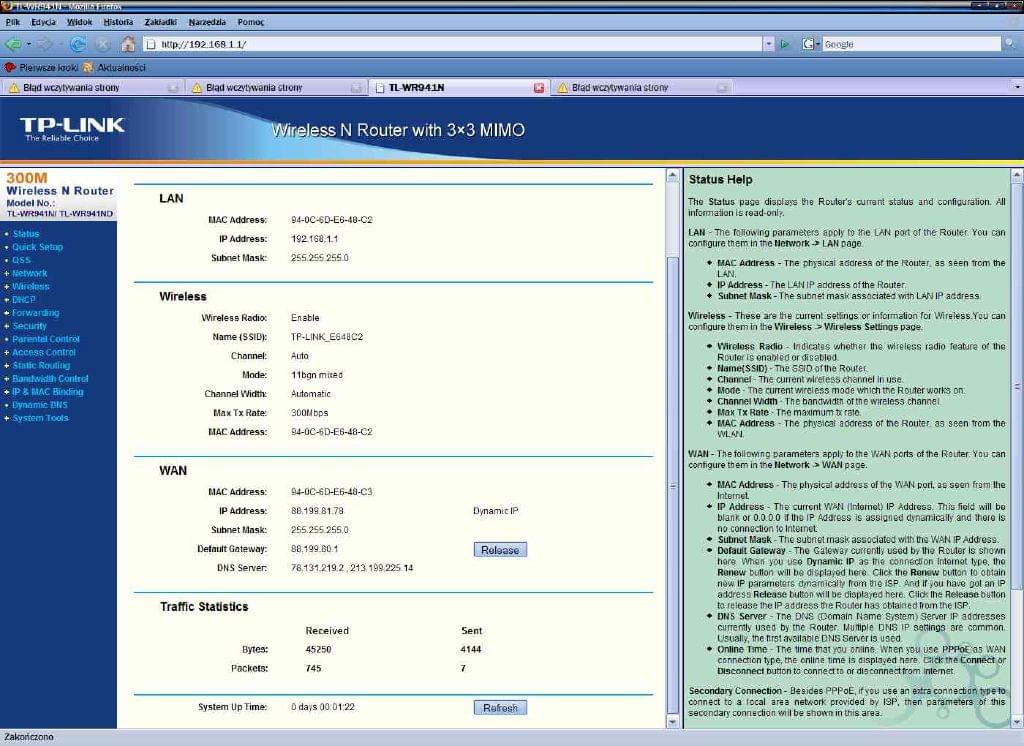The image size is (1024, 746).
Task: Go back using the Firefox back arrow
Action: pos(13,44)
